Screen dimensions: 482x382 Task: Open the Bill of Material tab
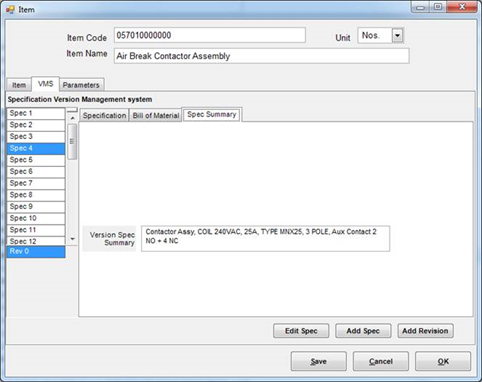156,116
